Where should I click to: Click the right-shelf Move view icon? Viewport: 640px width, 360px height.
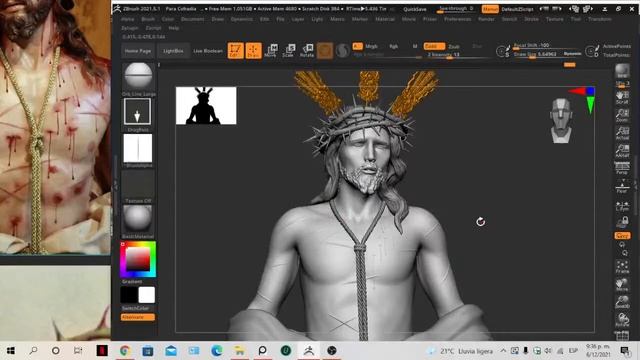[x=622, y=284]
